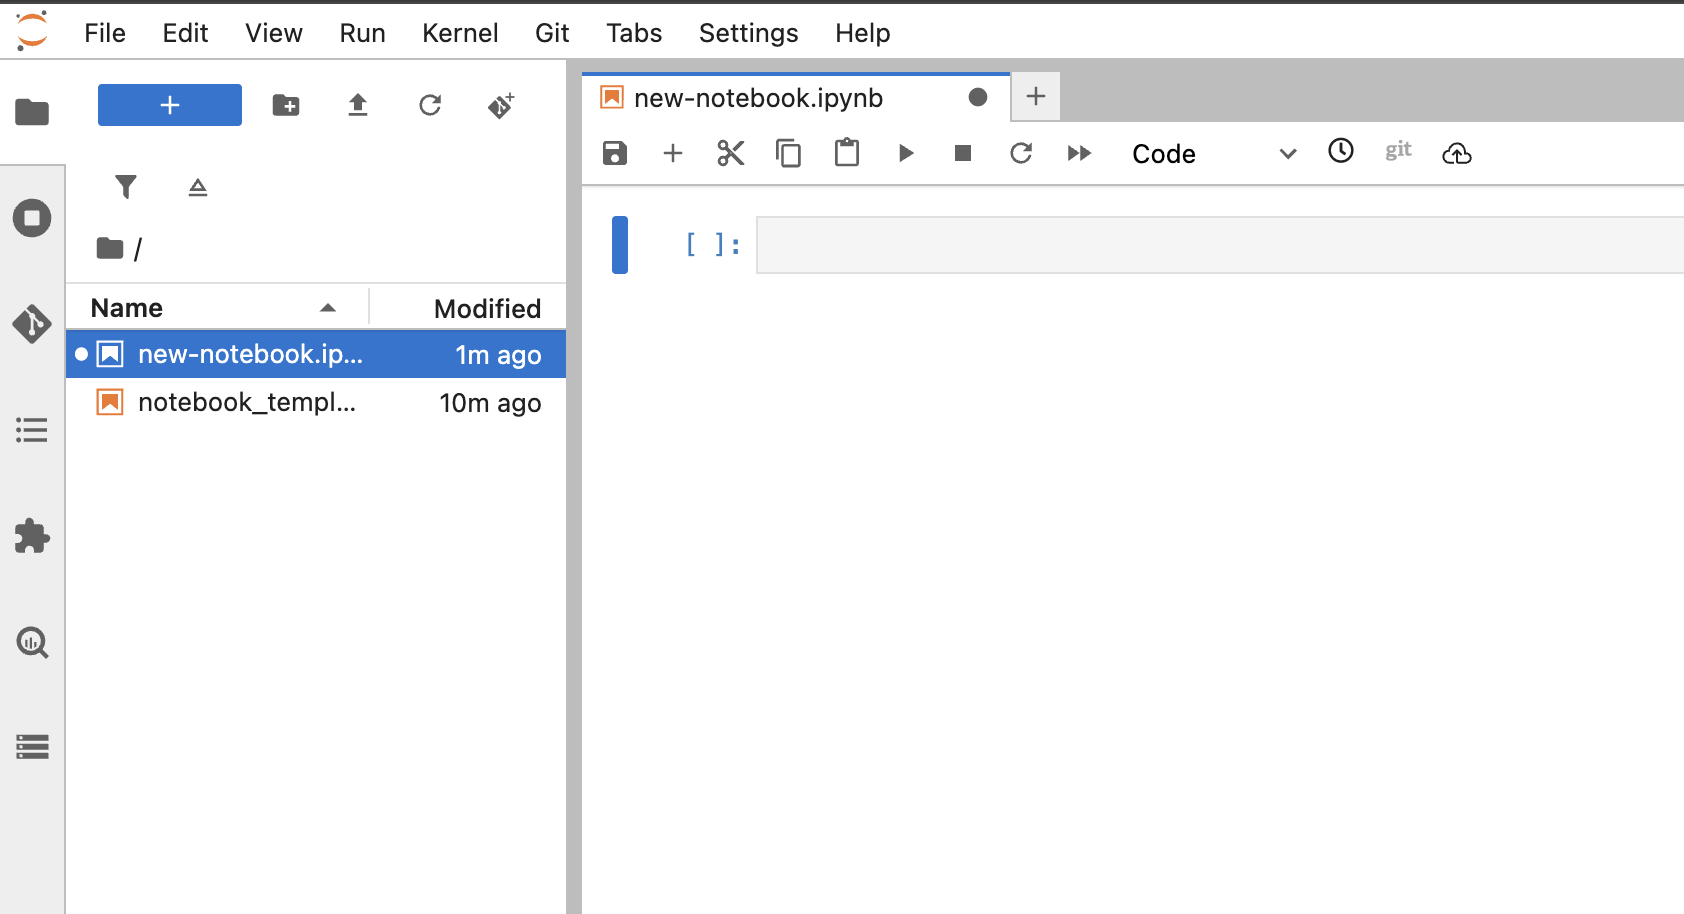The width and height of the screenshot is (1684, 914).
Task: Open a new launcher tab with plus
Action: (1036, 96)
